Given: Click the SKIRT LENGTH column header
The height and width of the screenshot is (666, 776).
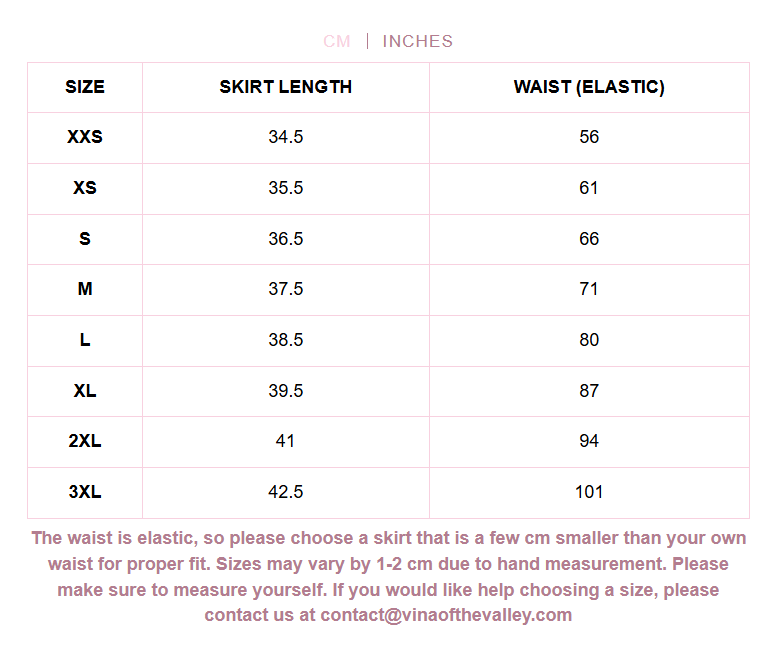Looking at the screenshot, I should point(286,87).
